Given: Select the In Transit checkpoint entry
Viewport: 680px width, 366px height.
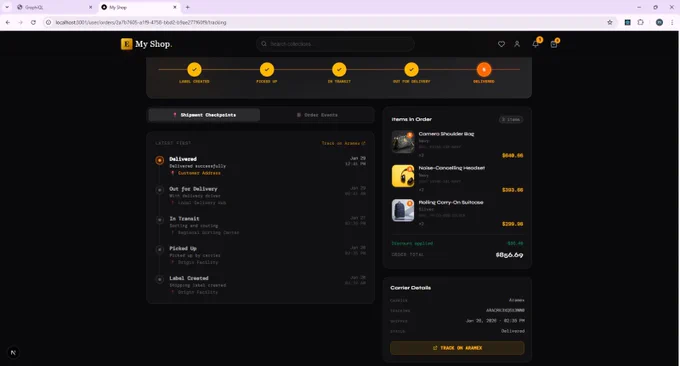Looking at the screenshot, I should click(x=260, y=225).
